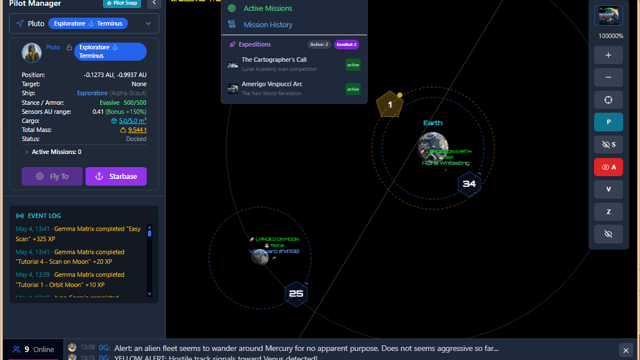Click the Pluto pilot name link
Screen dimensions: 640x360
point(53,47)
